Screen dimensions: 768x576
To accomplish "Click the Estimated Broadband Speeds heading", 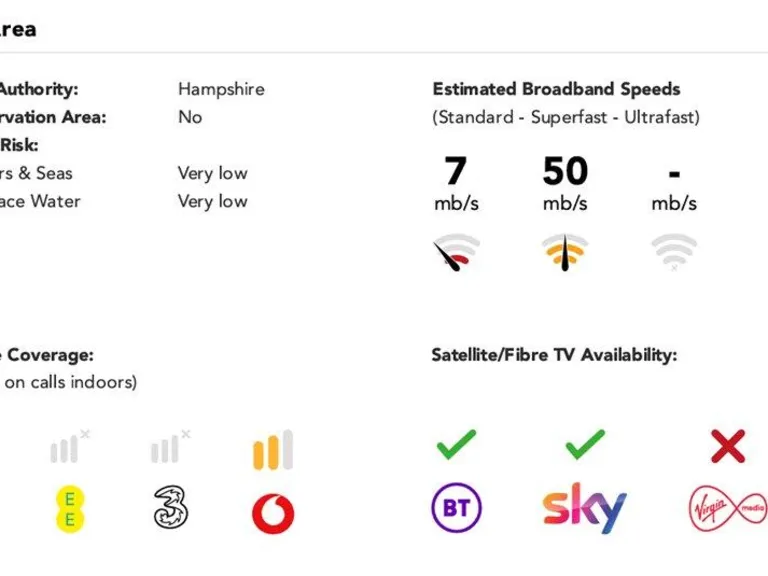I will pos(556,89).
